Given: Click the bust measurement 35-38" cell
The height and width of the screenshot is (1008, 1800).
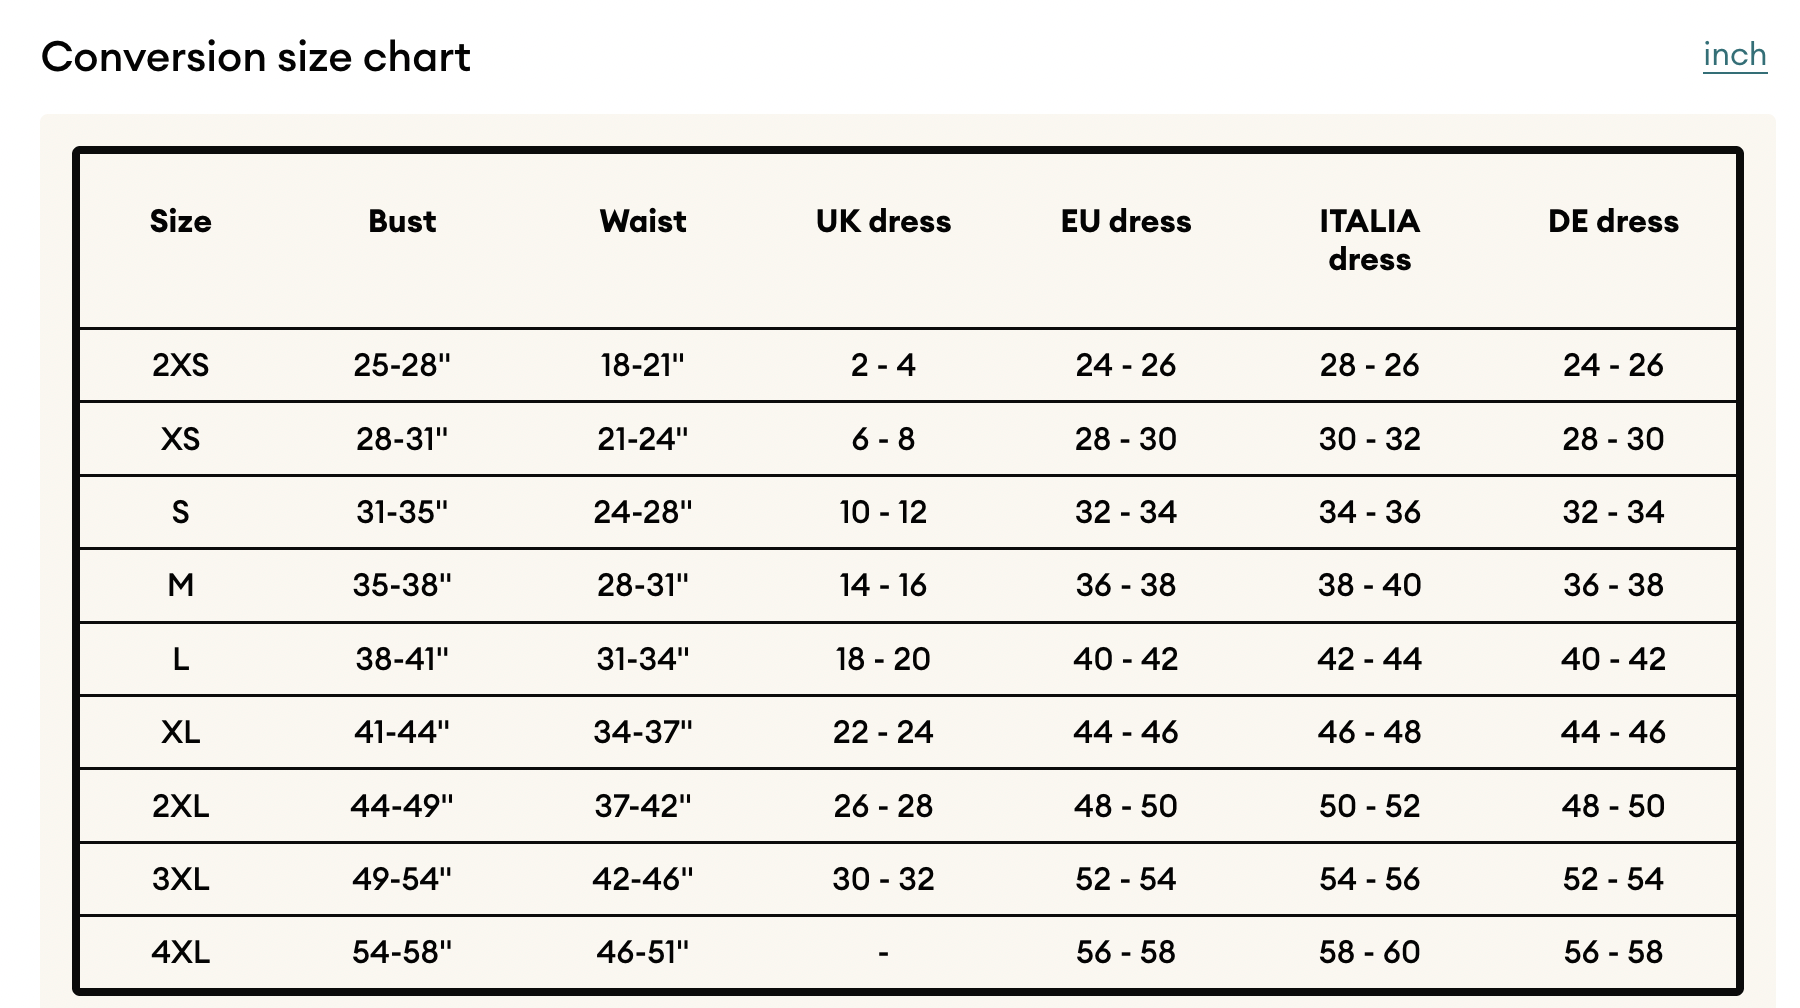Looking at the screenshot, I should coord(402,585).
